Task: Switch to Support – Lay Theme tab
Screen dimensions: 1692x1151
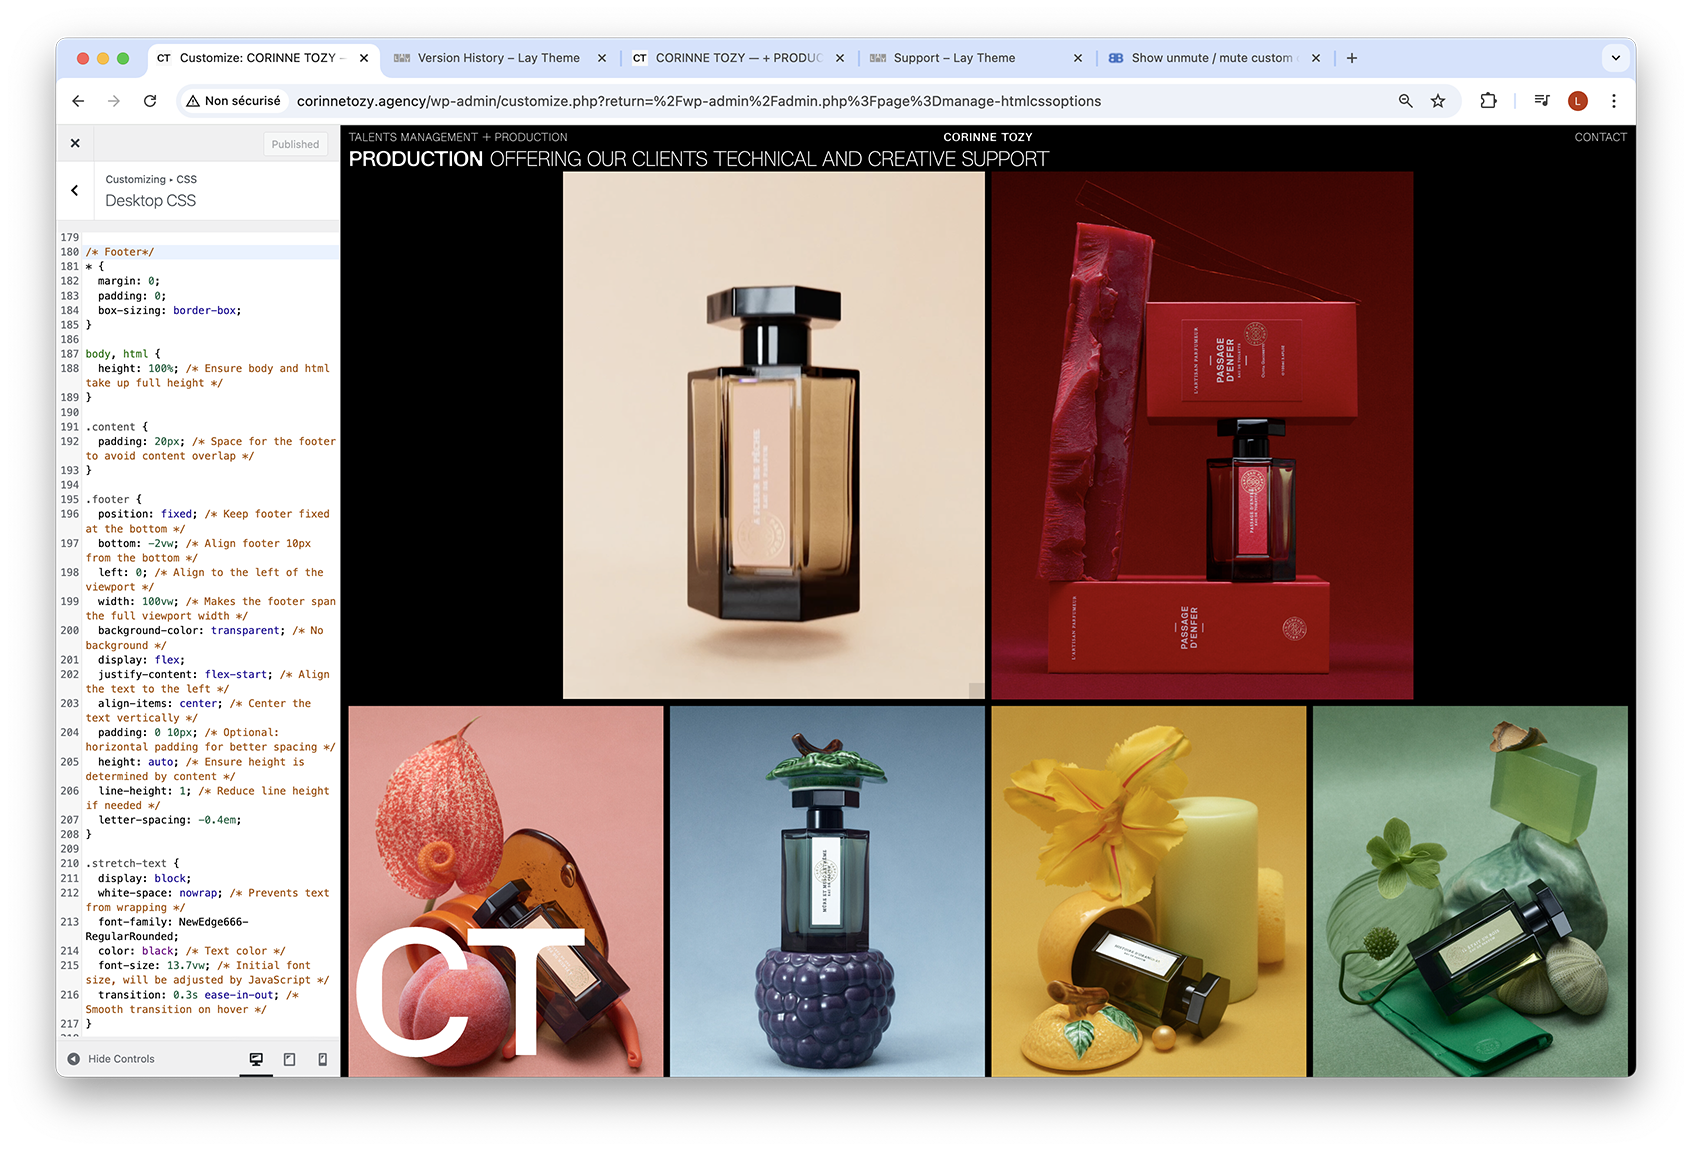Action: tap(954, 58)
